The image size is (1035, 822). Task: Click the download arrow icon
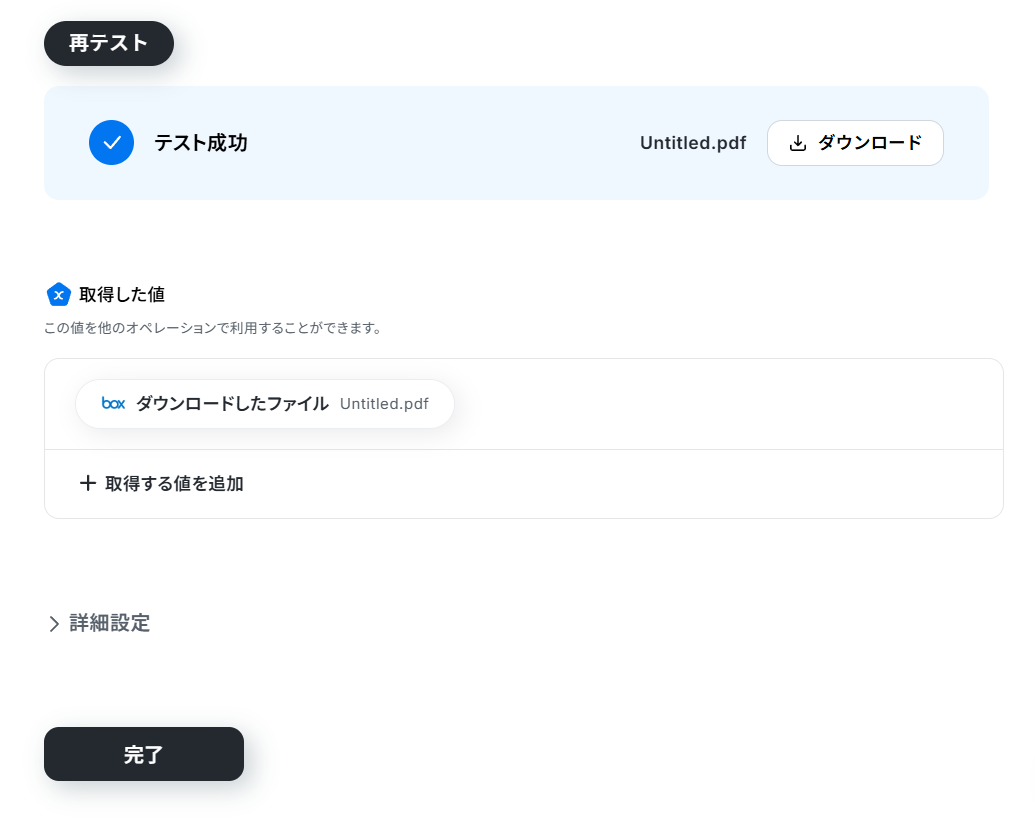tap(797, 143)
